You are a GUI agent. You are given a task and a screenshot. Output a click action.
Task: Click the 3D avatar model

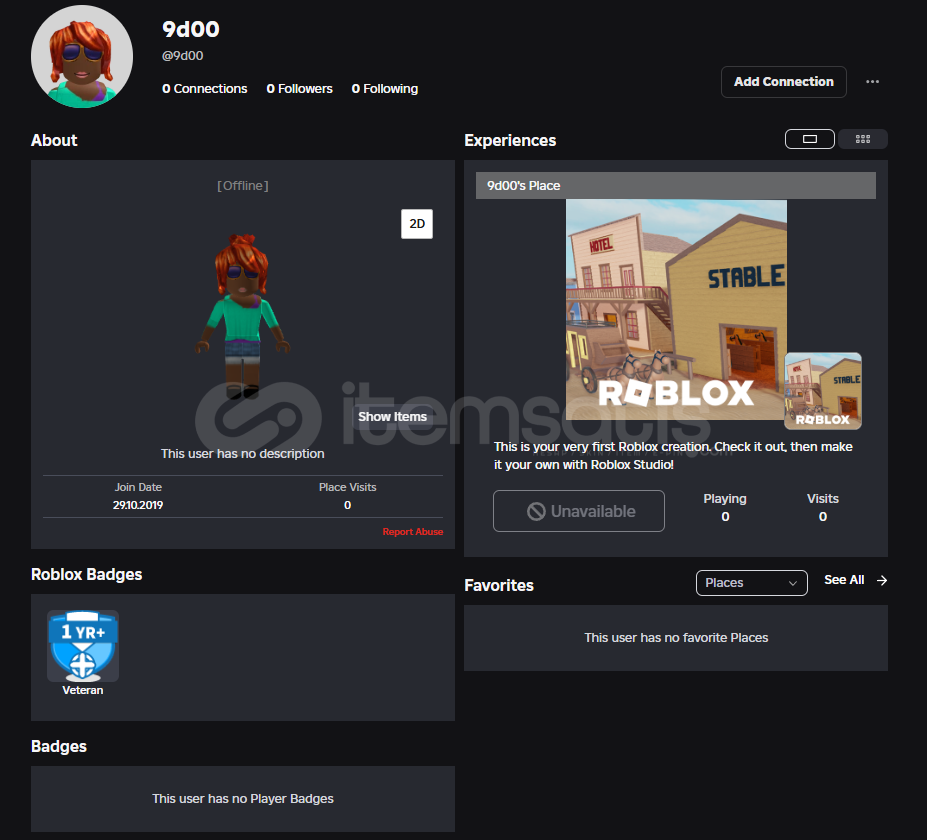click(242, 316)
